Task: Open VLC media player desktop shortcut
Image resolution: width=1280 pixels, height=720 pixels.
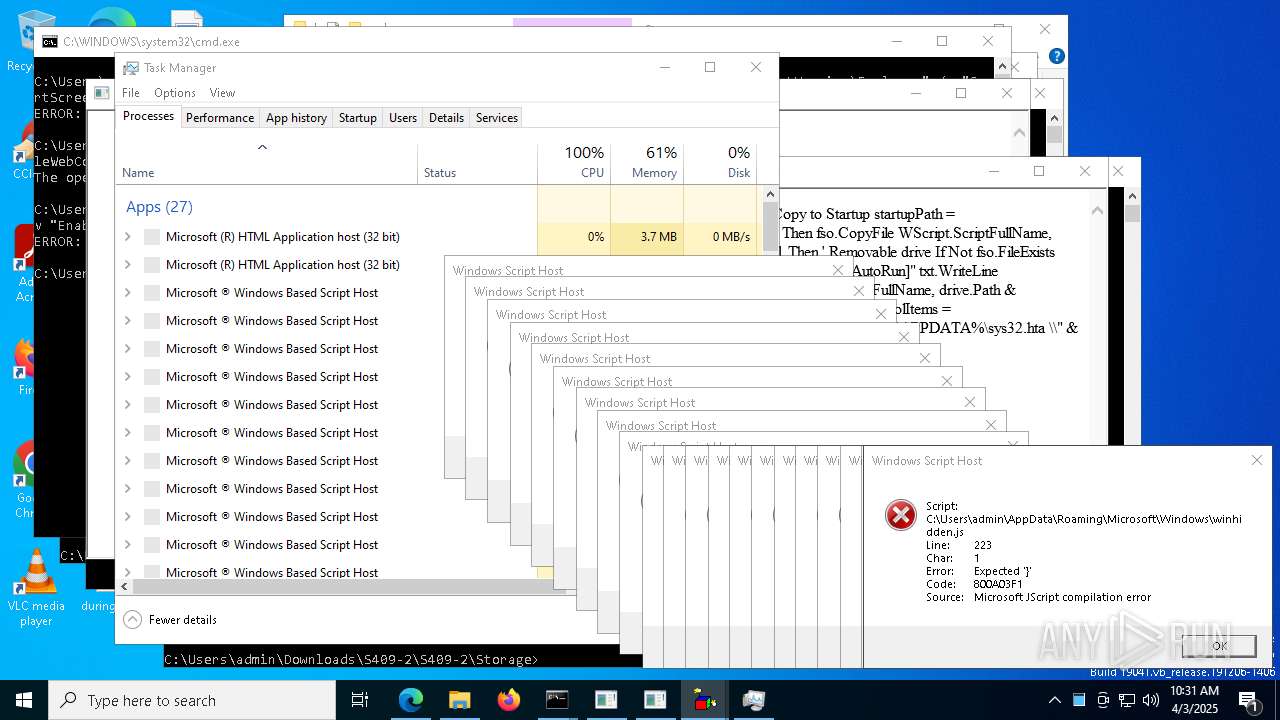Action: tap(36, 588)
